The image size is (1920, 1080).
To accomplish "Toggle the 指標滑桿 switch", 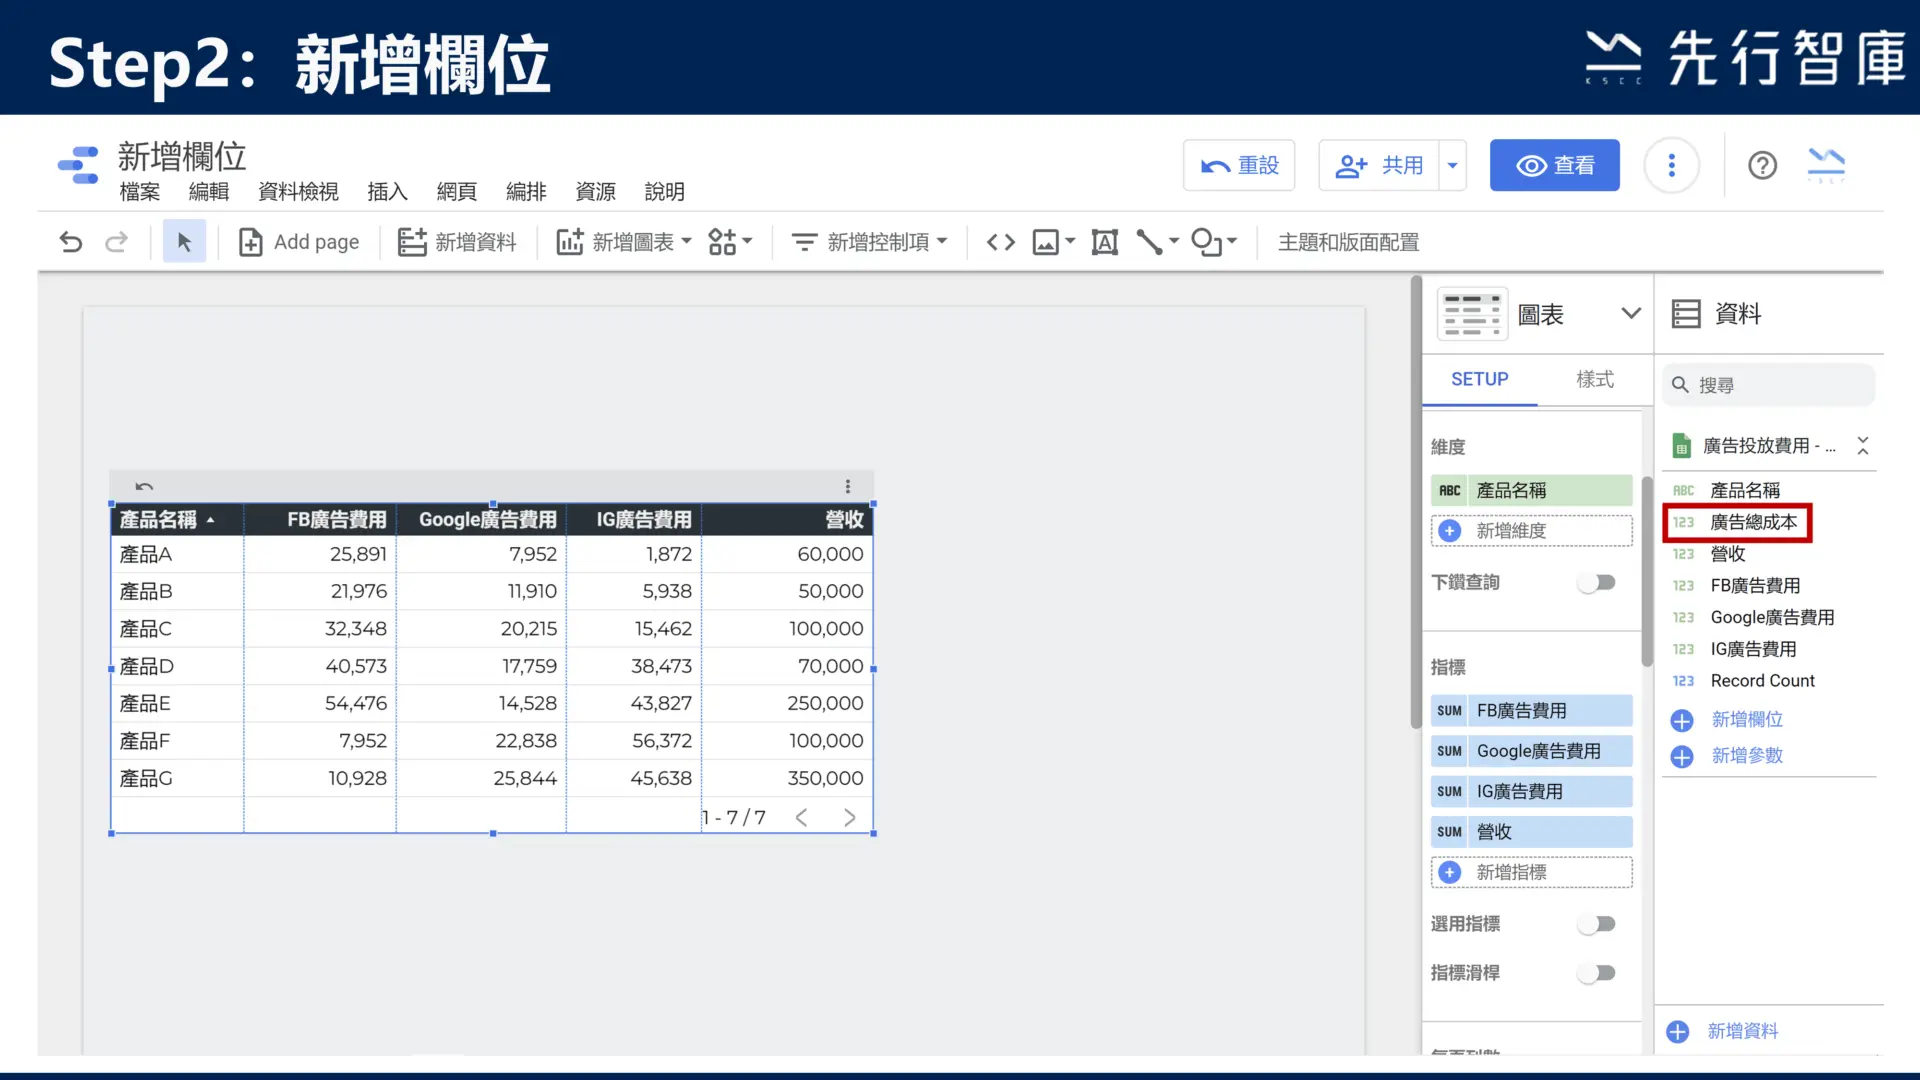I will coord(1597,973).
